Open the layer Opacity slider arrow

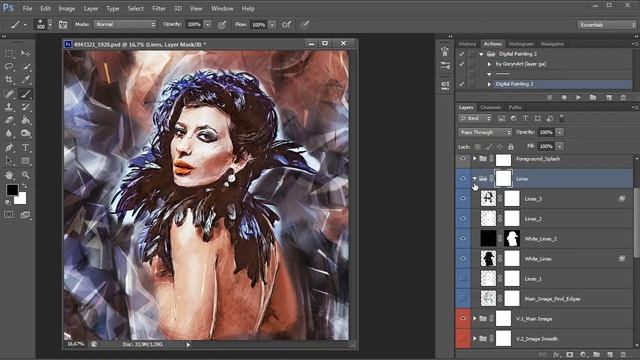pos(560,132)
